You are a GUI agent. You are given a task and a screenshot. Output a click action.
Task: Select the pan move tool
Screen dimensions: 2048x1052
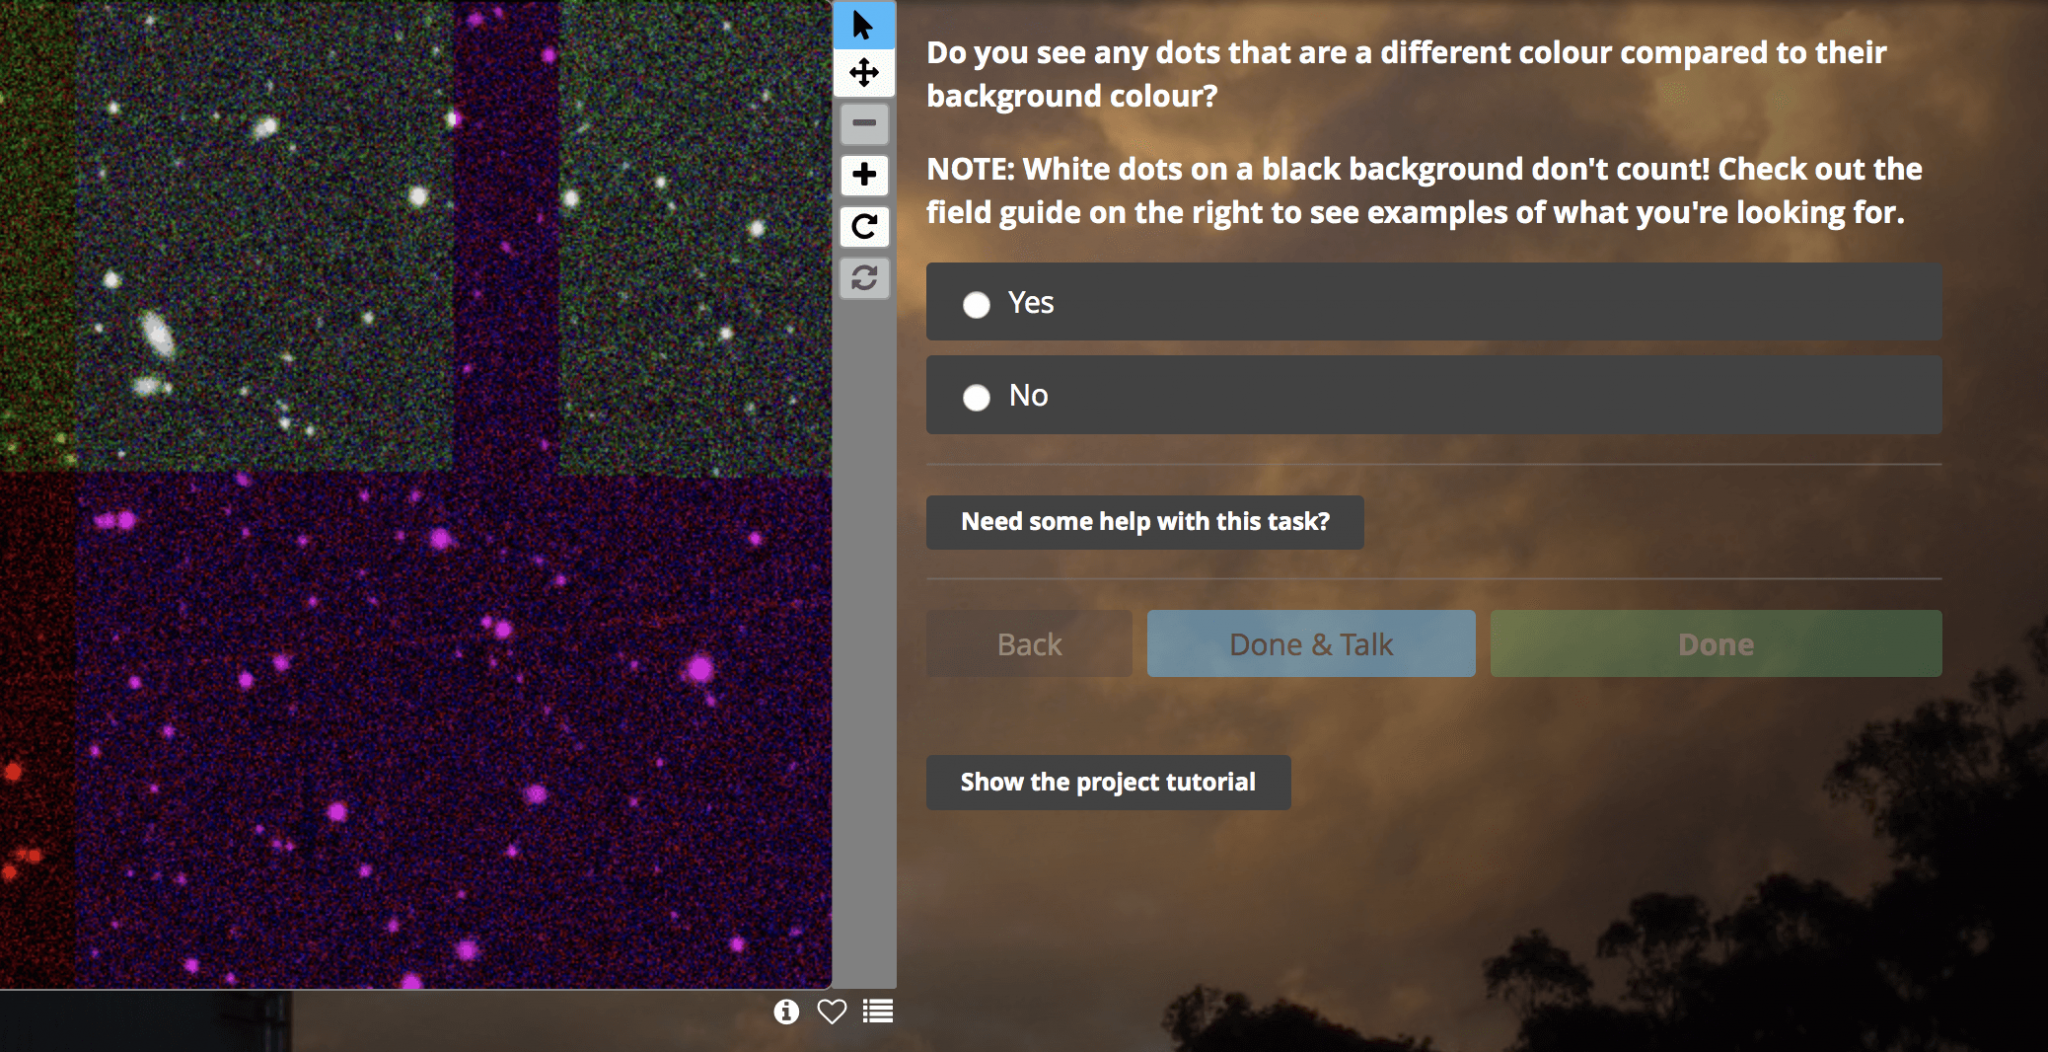pos(864,73)
